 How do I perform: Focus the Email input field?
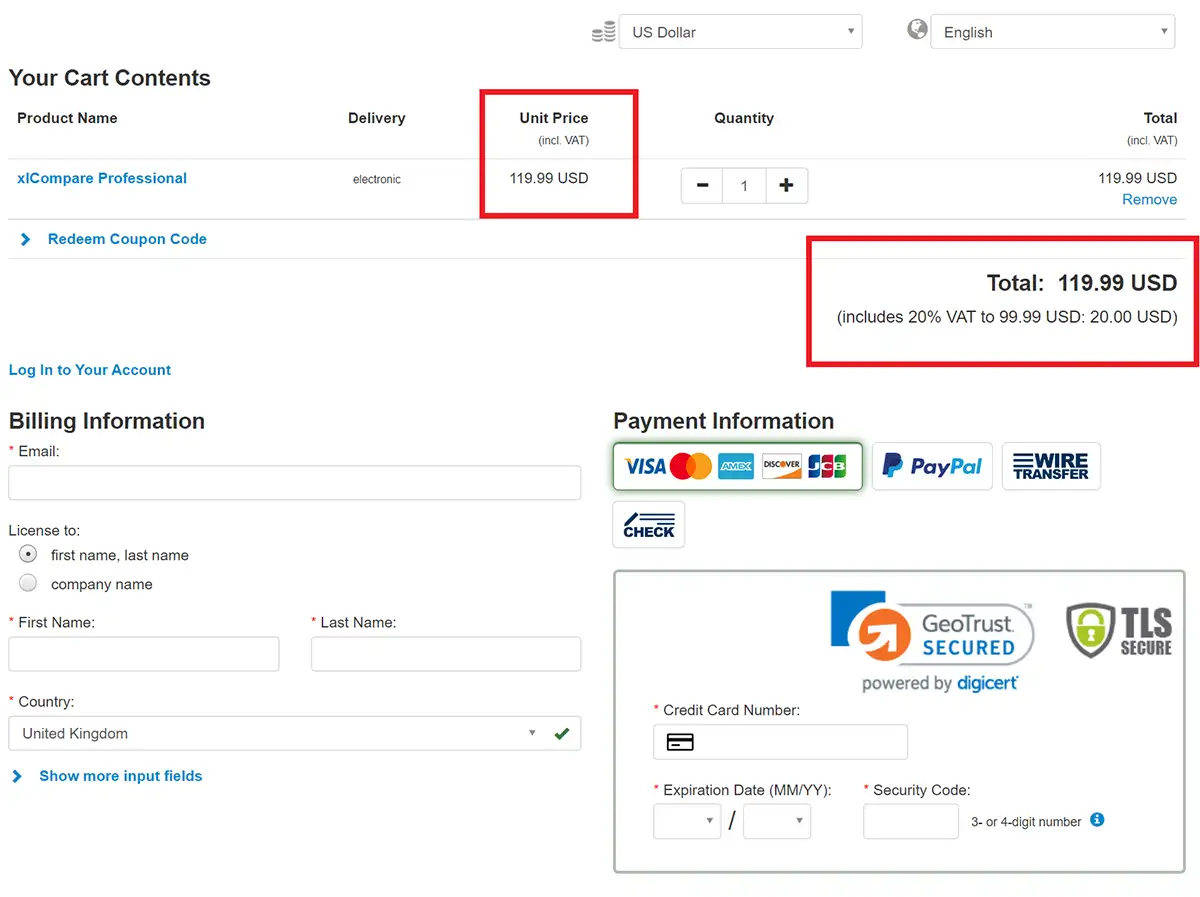[x=294, y=482]
